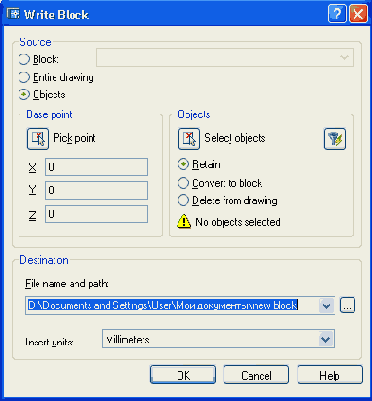Click the question mark help button in title bar
Screen dimensions: 372x401
coord(337,14)
